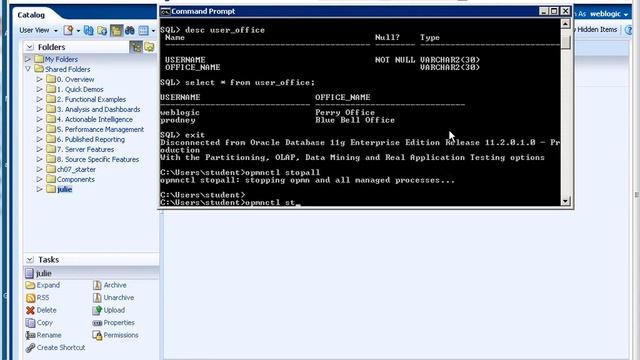
Task: Open the New object dropdown arrow
Action: (x=78, y=31)
